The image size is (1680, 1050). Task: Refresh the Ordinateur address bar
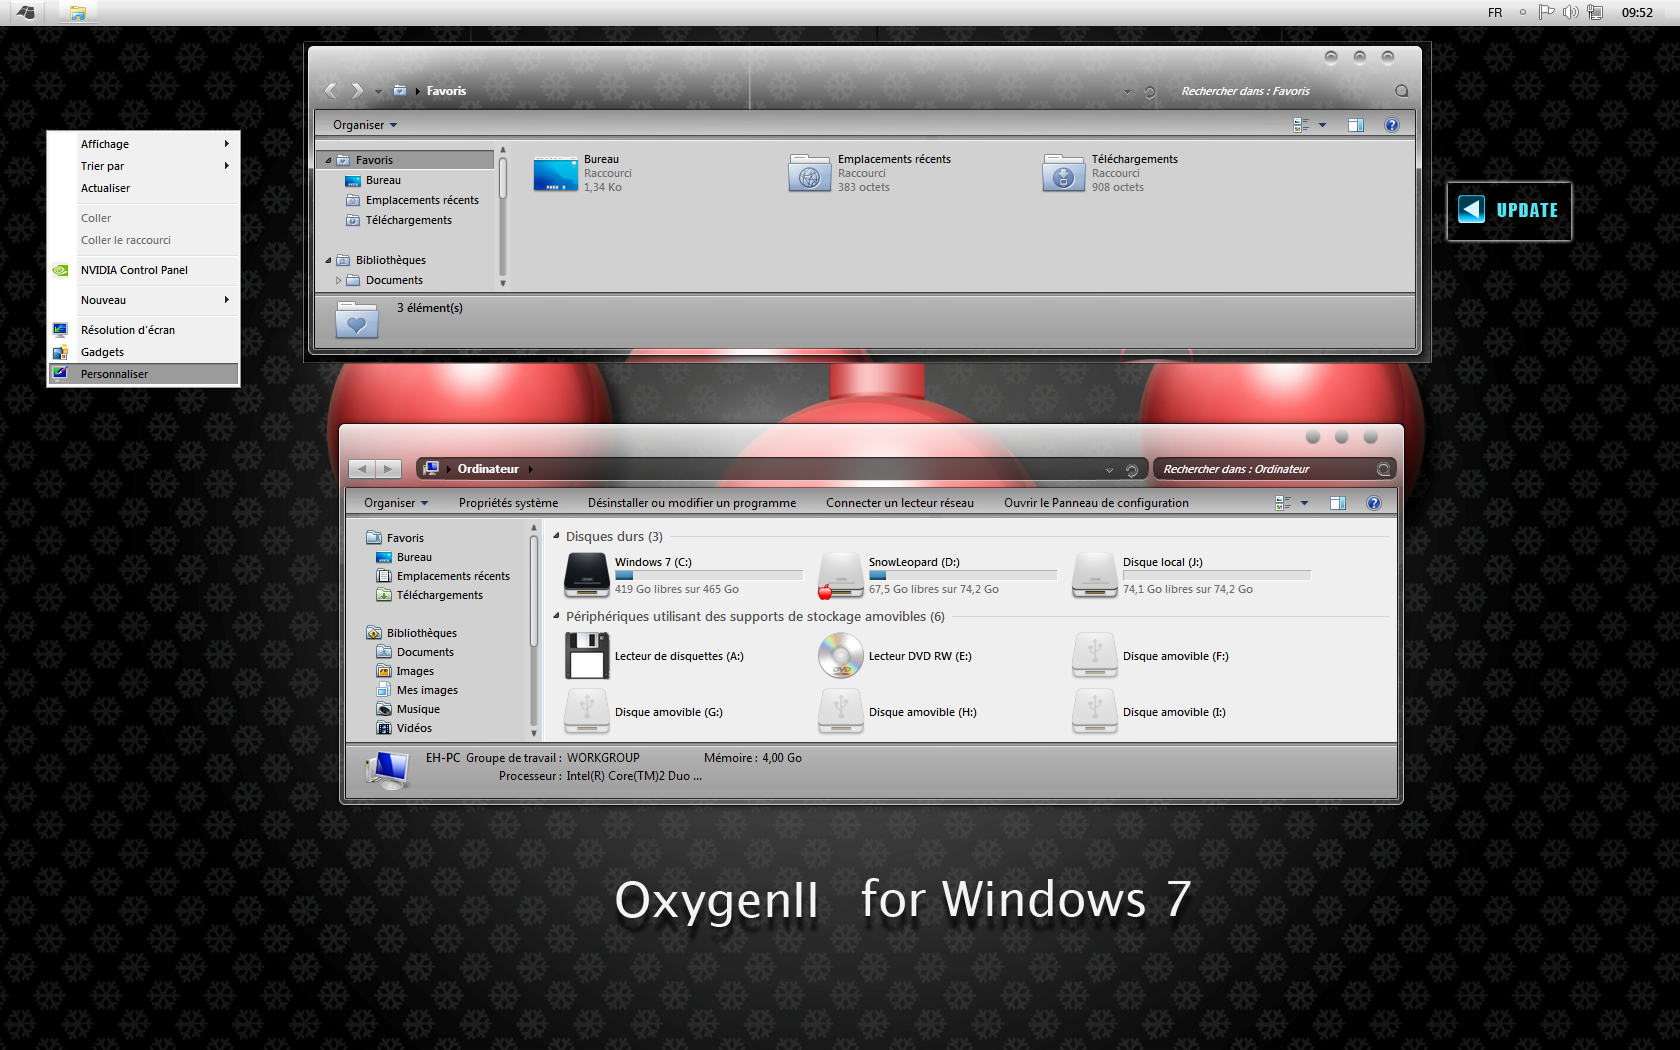[1132, 470]
